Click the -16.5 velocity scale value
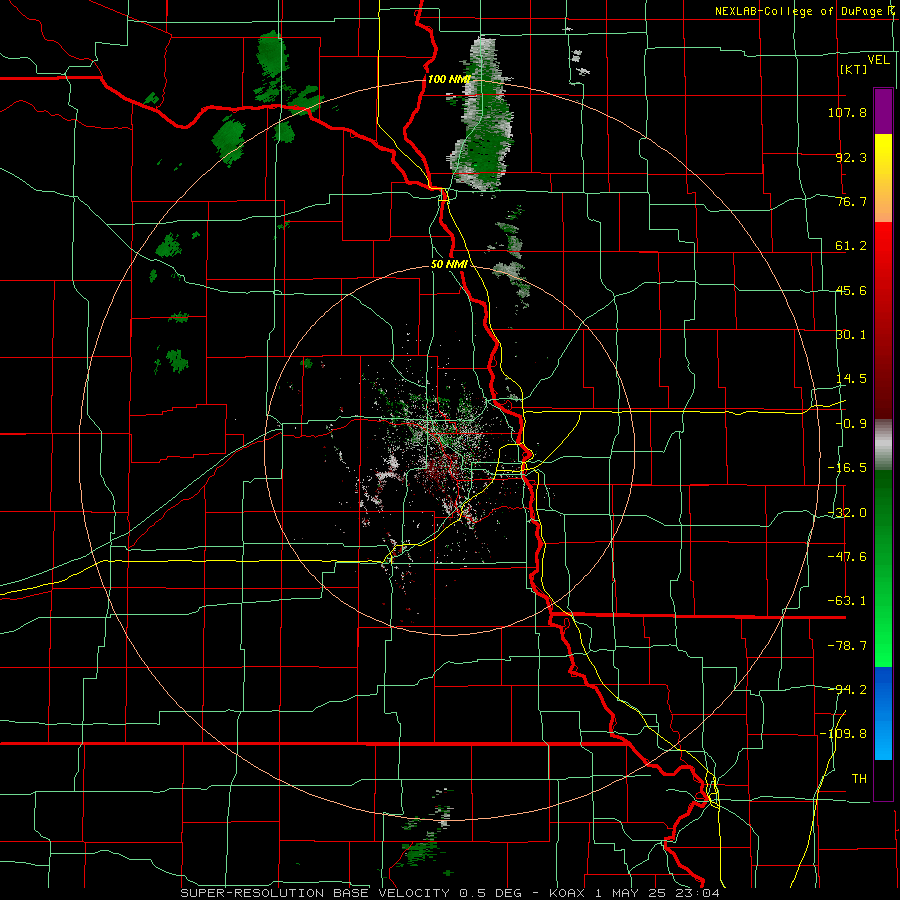The height and width of the screenshot is (900, 900). [847, 468]
